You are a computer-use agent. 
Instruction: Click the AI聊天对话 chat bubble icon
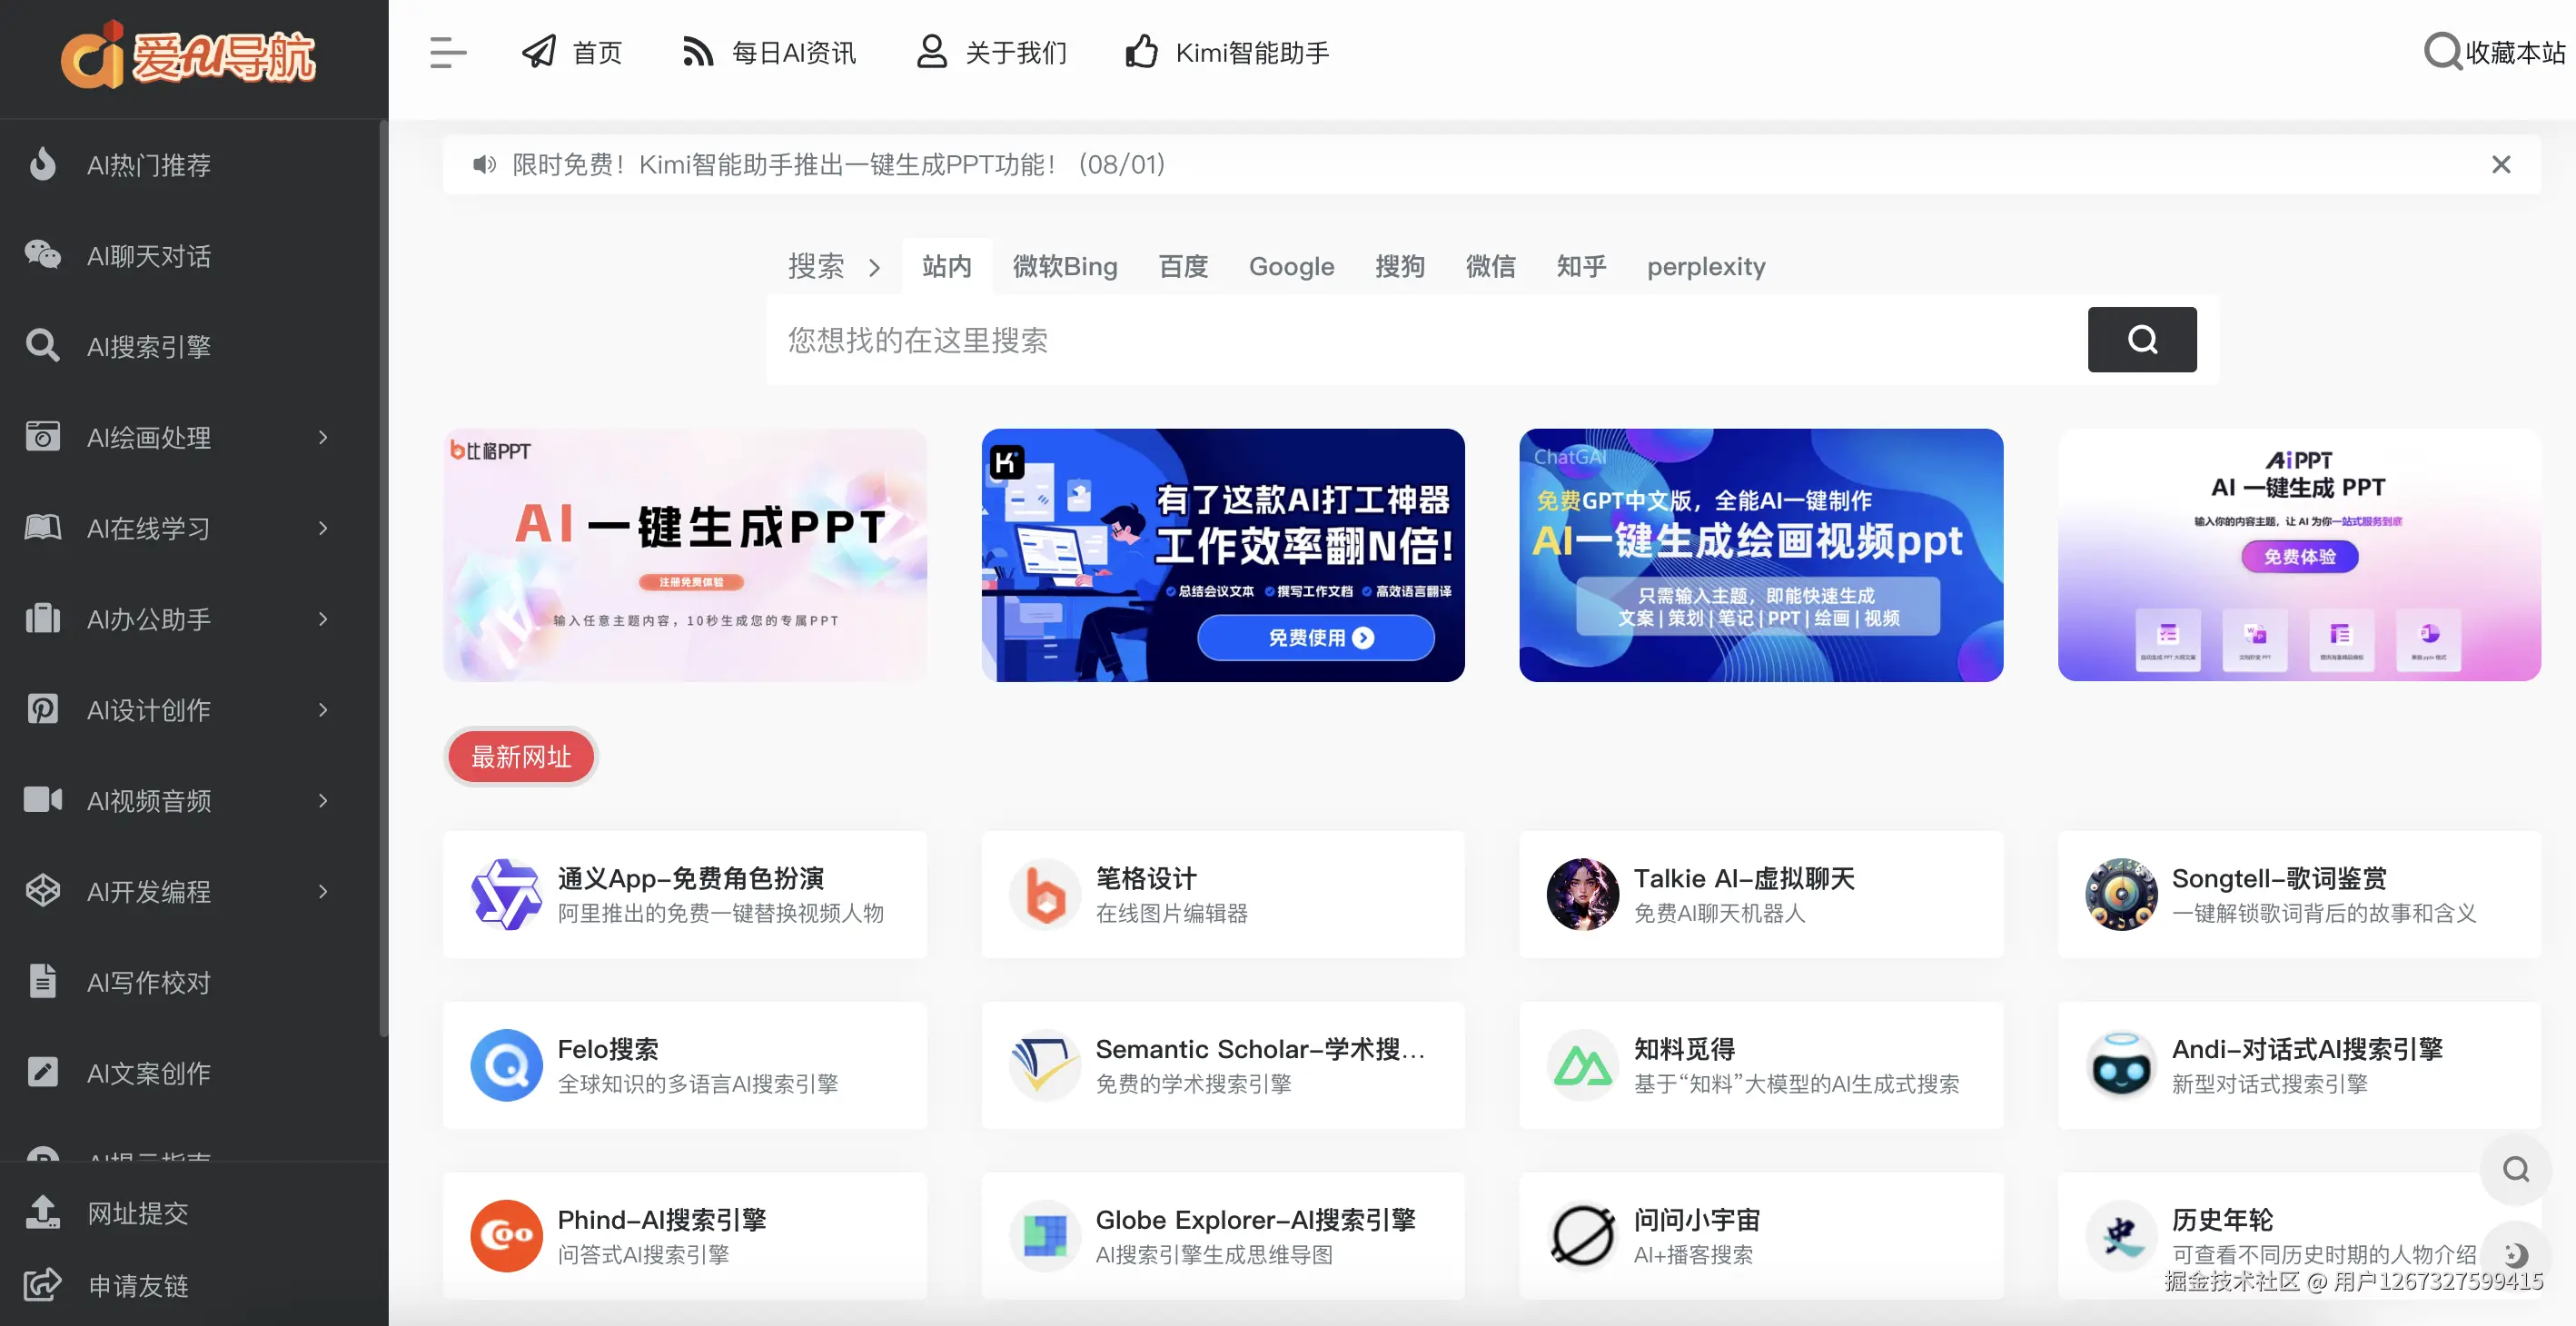(42, 255)
